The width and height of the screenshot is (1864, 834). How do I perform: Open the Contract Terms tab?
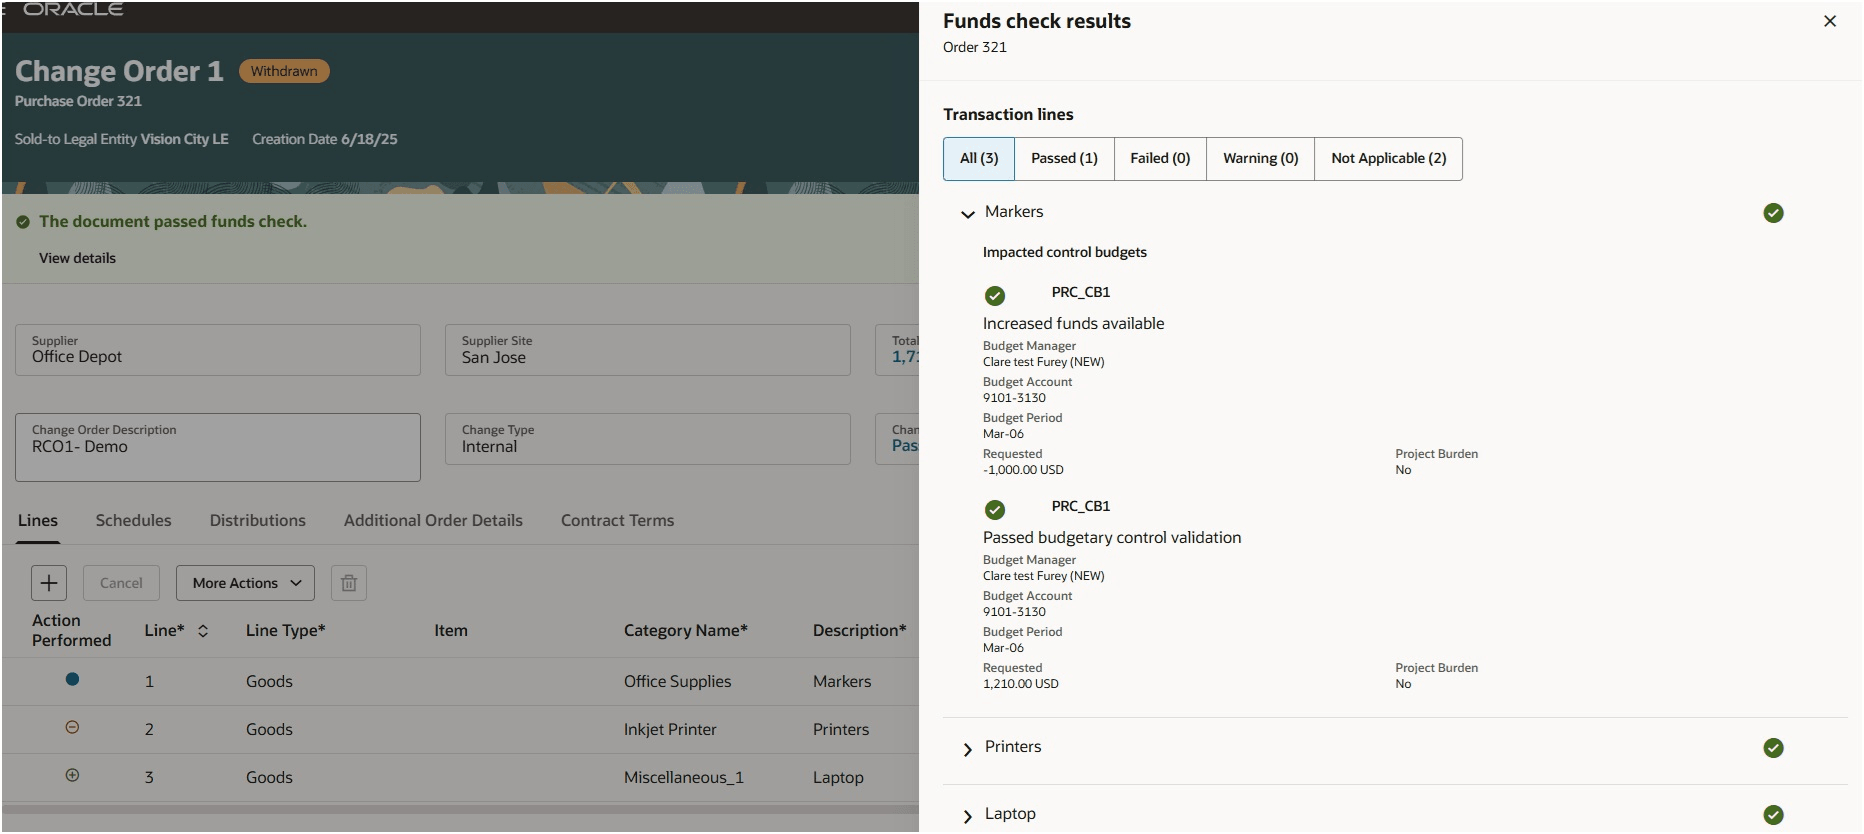tap(617, 521)
